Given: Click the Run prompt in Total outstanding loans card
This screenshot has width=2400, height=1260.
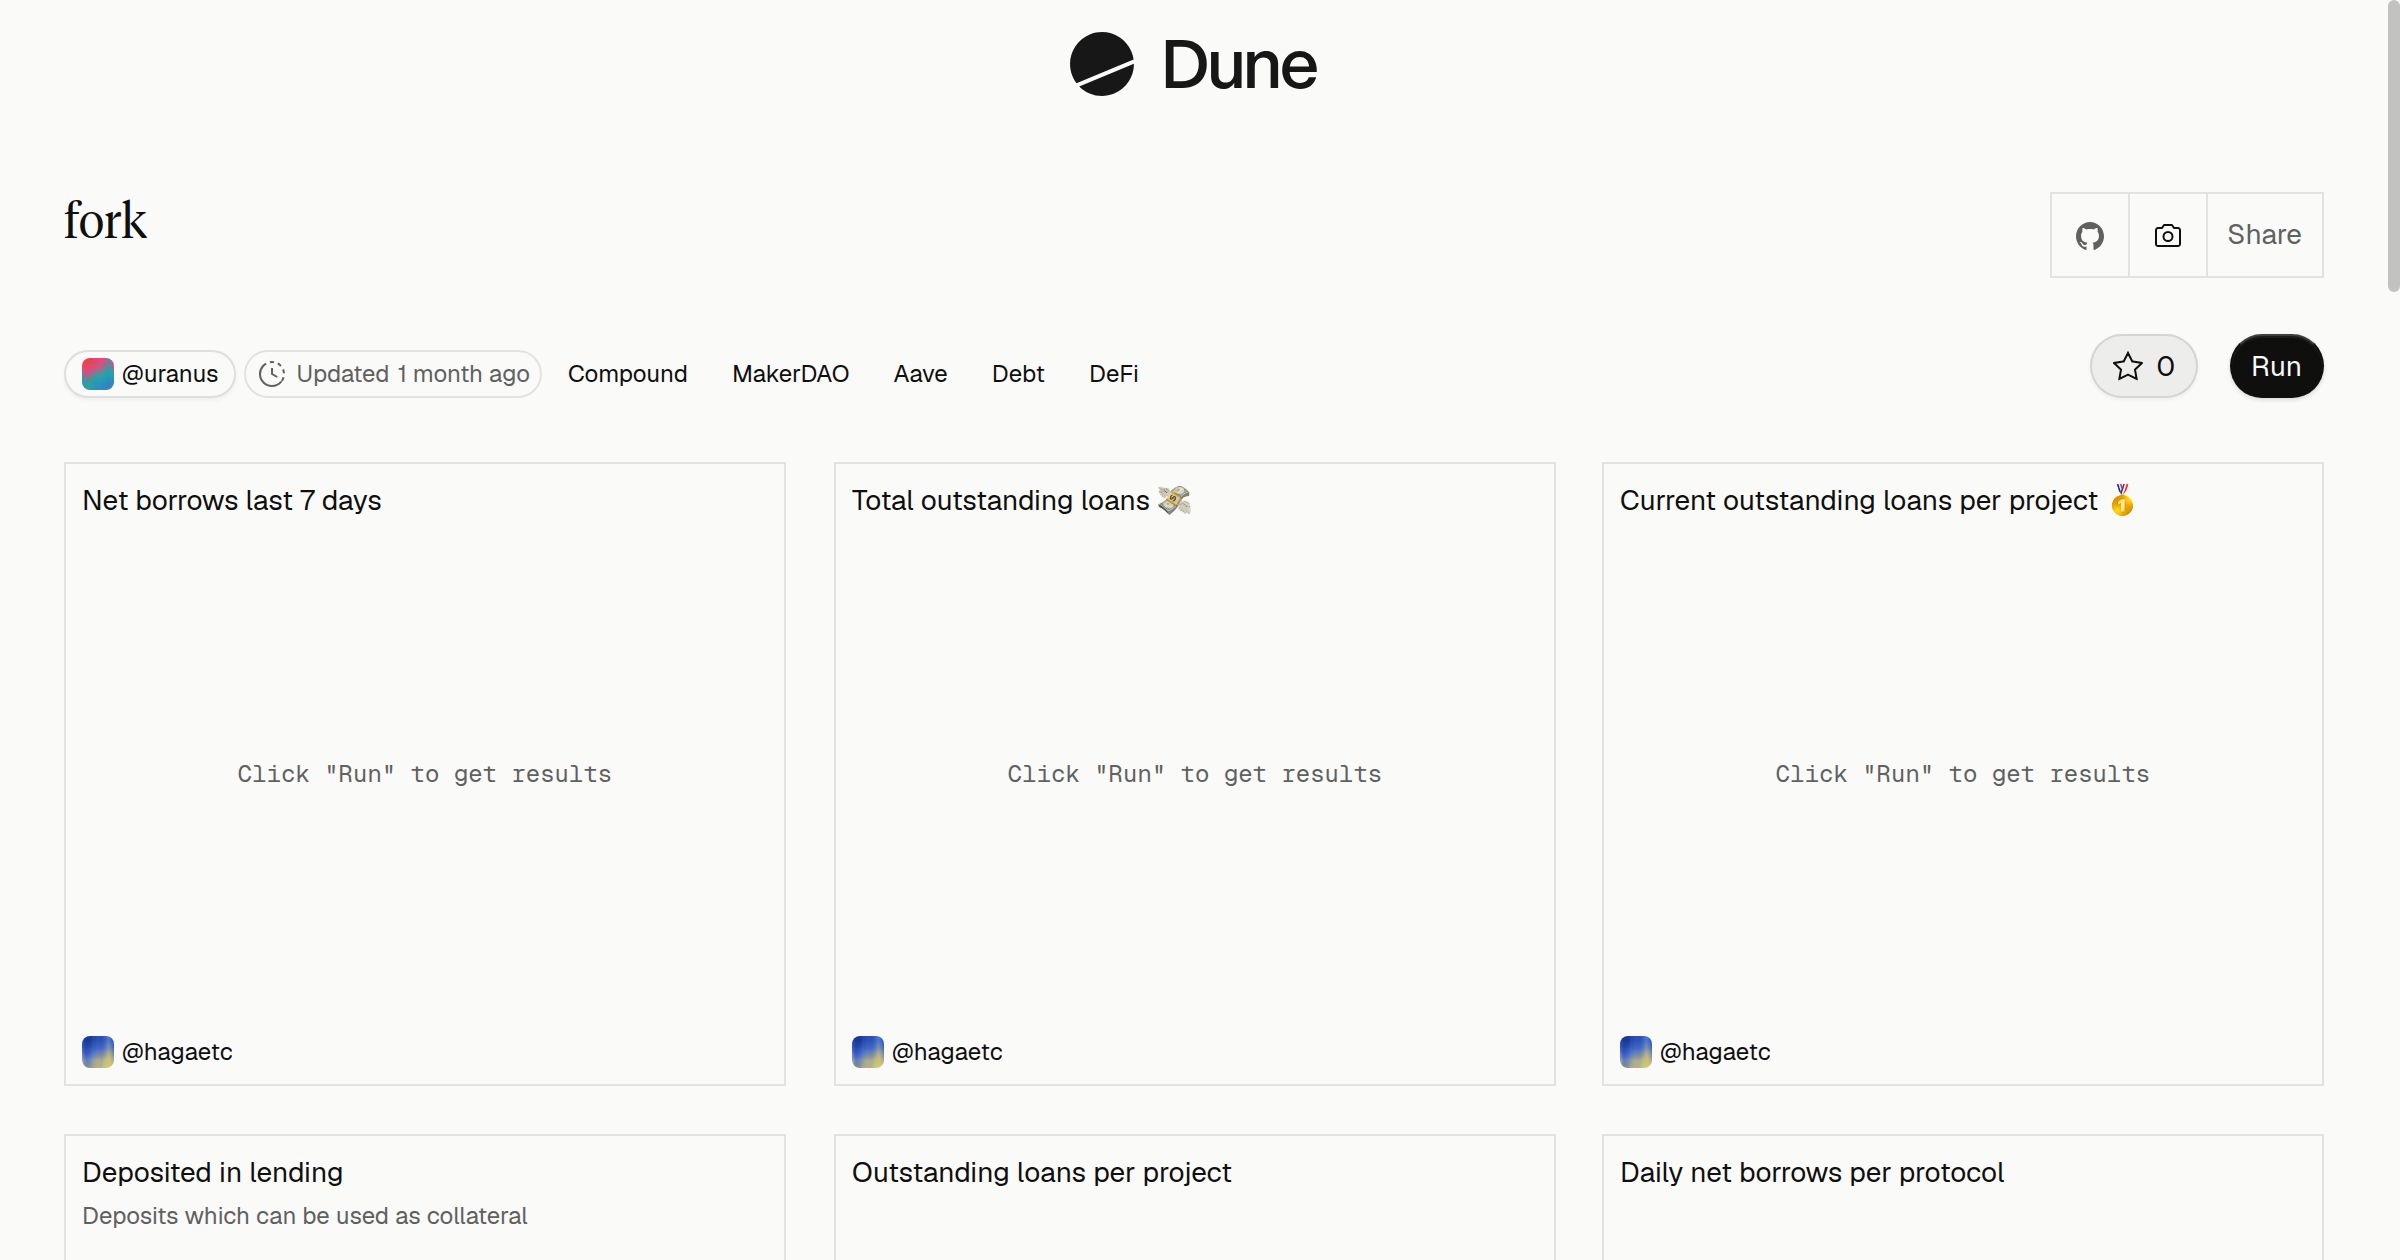Looking at the screenshot, I should [x=1194, y=774].
